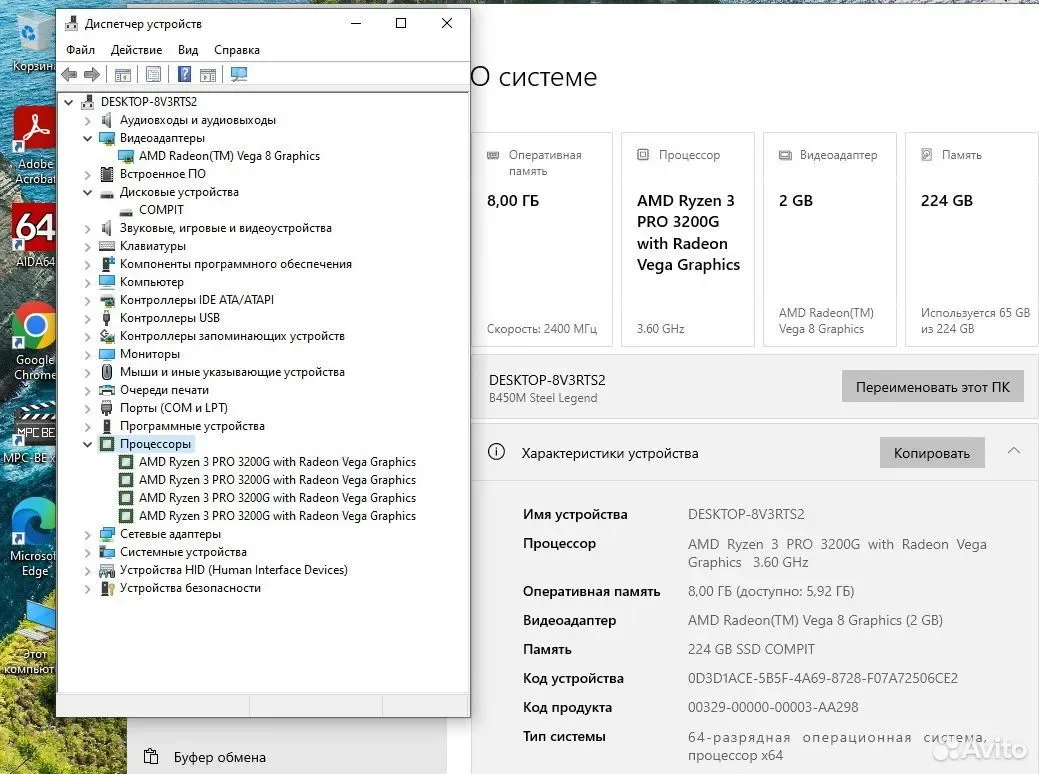This screenshot has height=774, width=1039.
Task: Click the Программные устройства icon
Action: pos(107,426)
